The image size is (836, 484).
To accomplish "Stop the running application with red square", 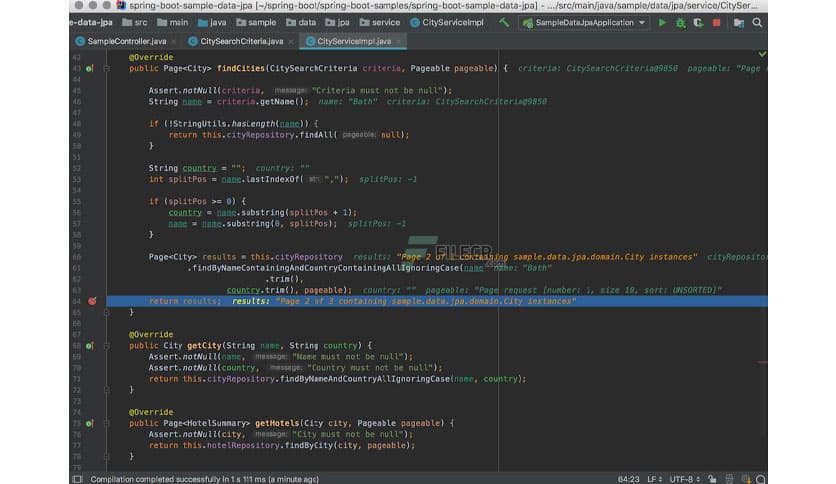I will click(717, 23).
